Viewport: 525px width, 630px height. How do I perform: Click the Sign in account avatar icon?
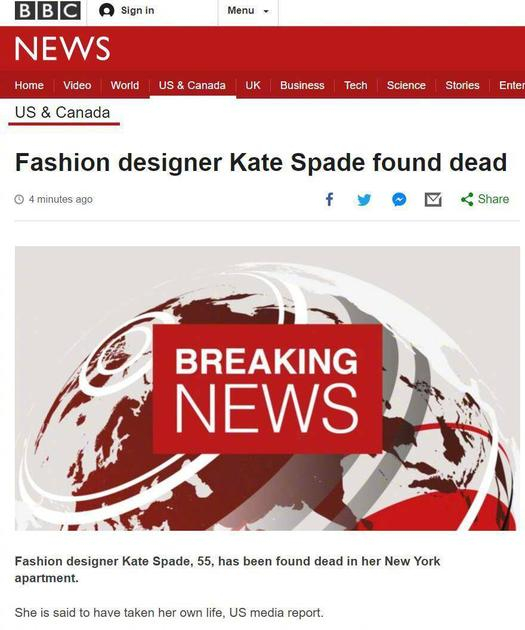pos(106,10)
